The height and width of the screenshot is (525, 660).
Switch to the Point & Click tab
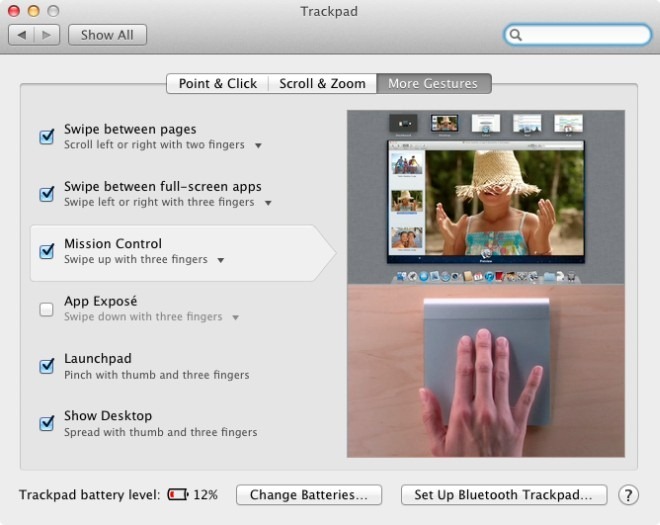coord(218,83)
